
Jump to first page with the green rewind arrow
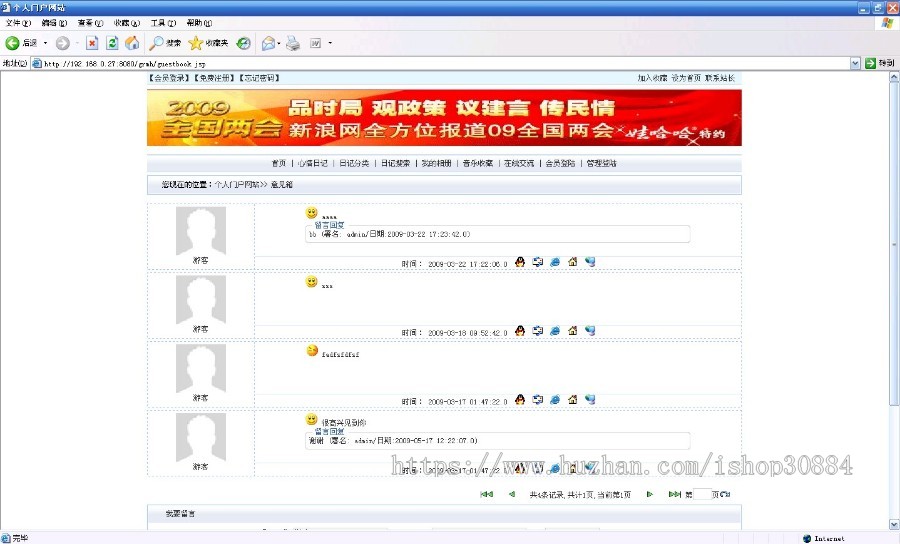(x=487, y=494)
